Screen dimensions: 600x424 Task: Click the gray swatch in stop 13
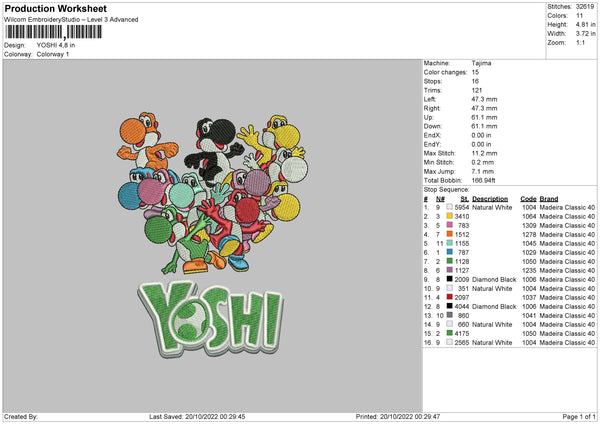(450, 315)
